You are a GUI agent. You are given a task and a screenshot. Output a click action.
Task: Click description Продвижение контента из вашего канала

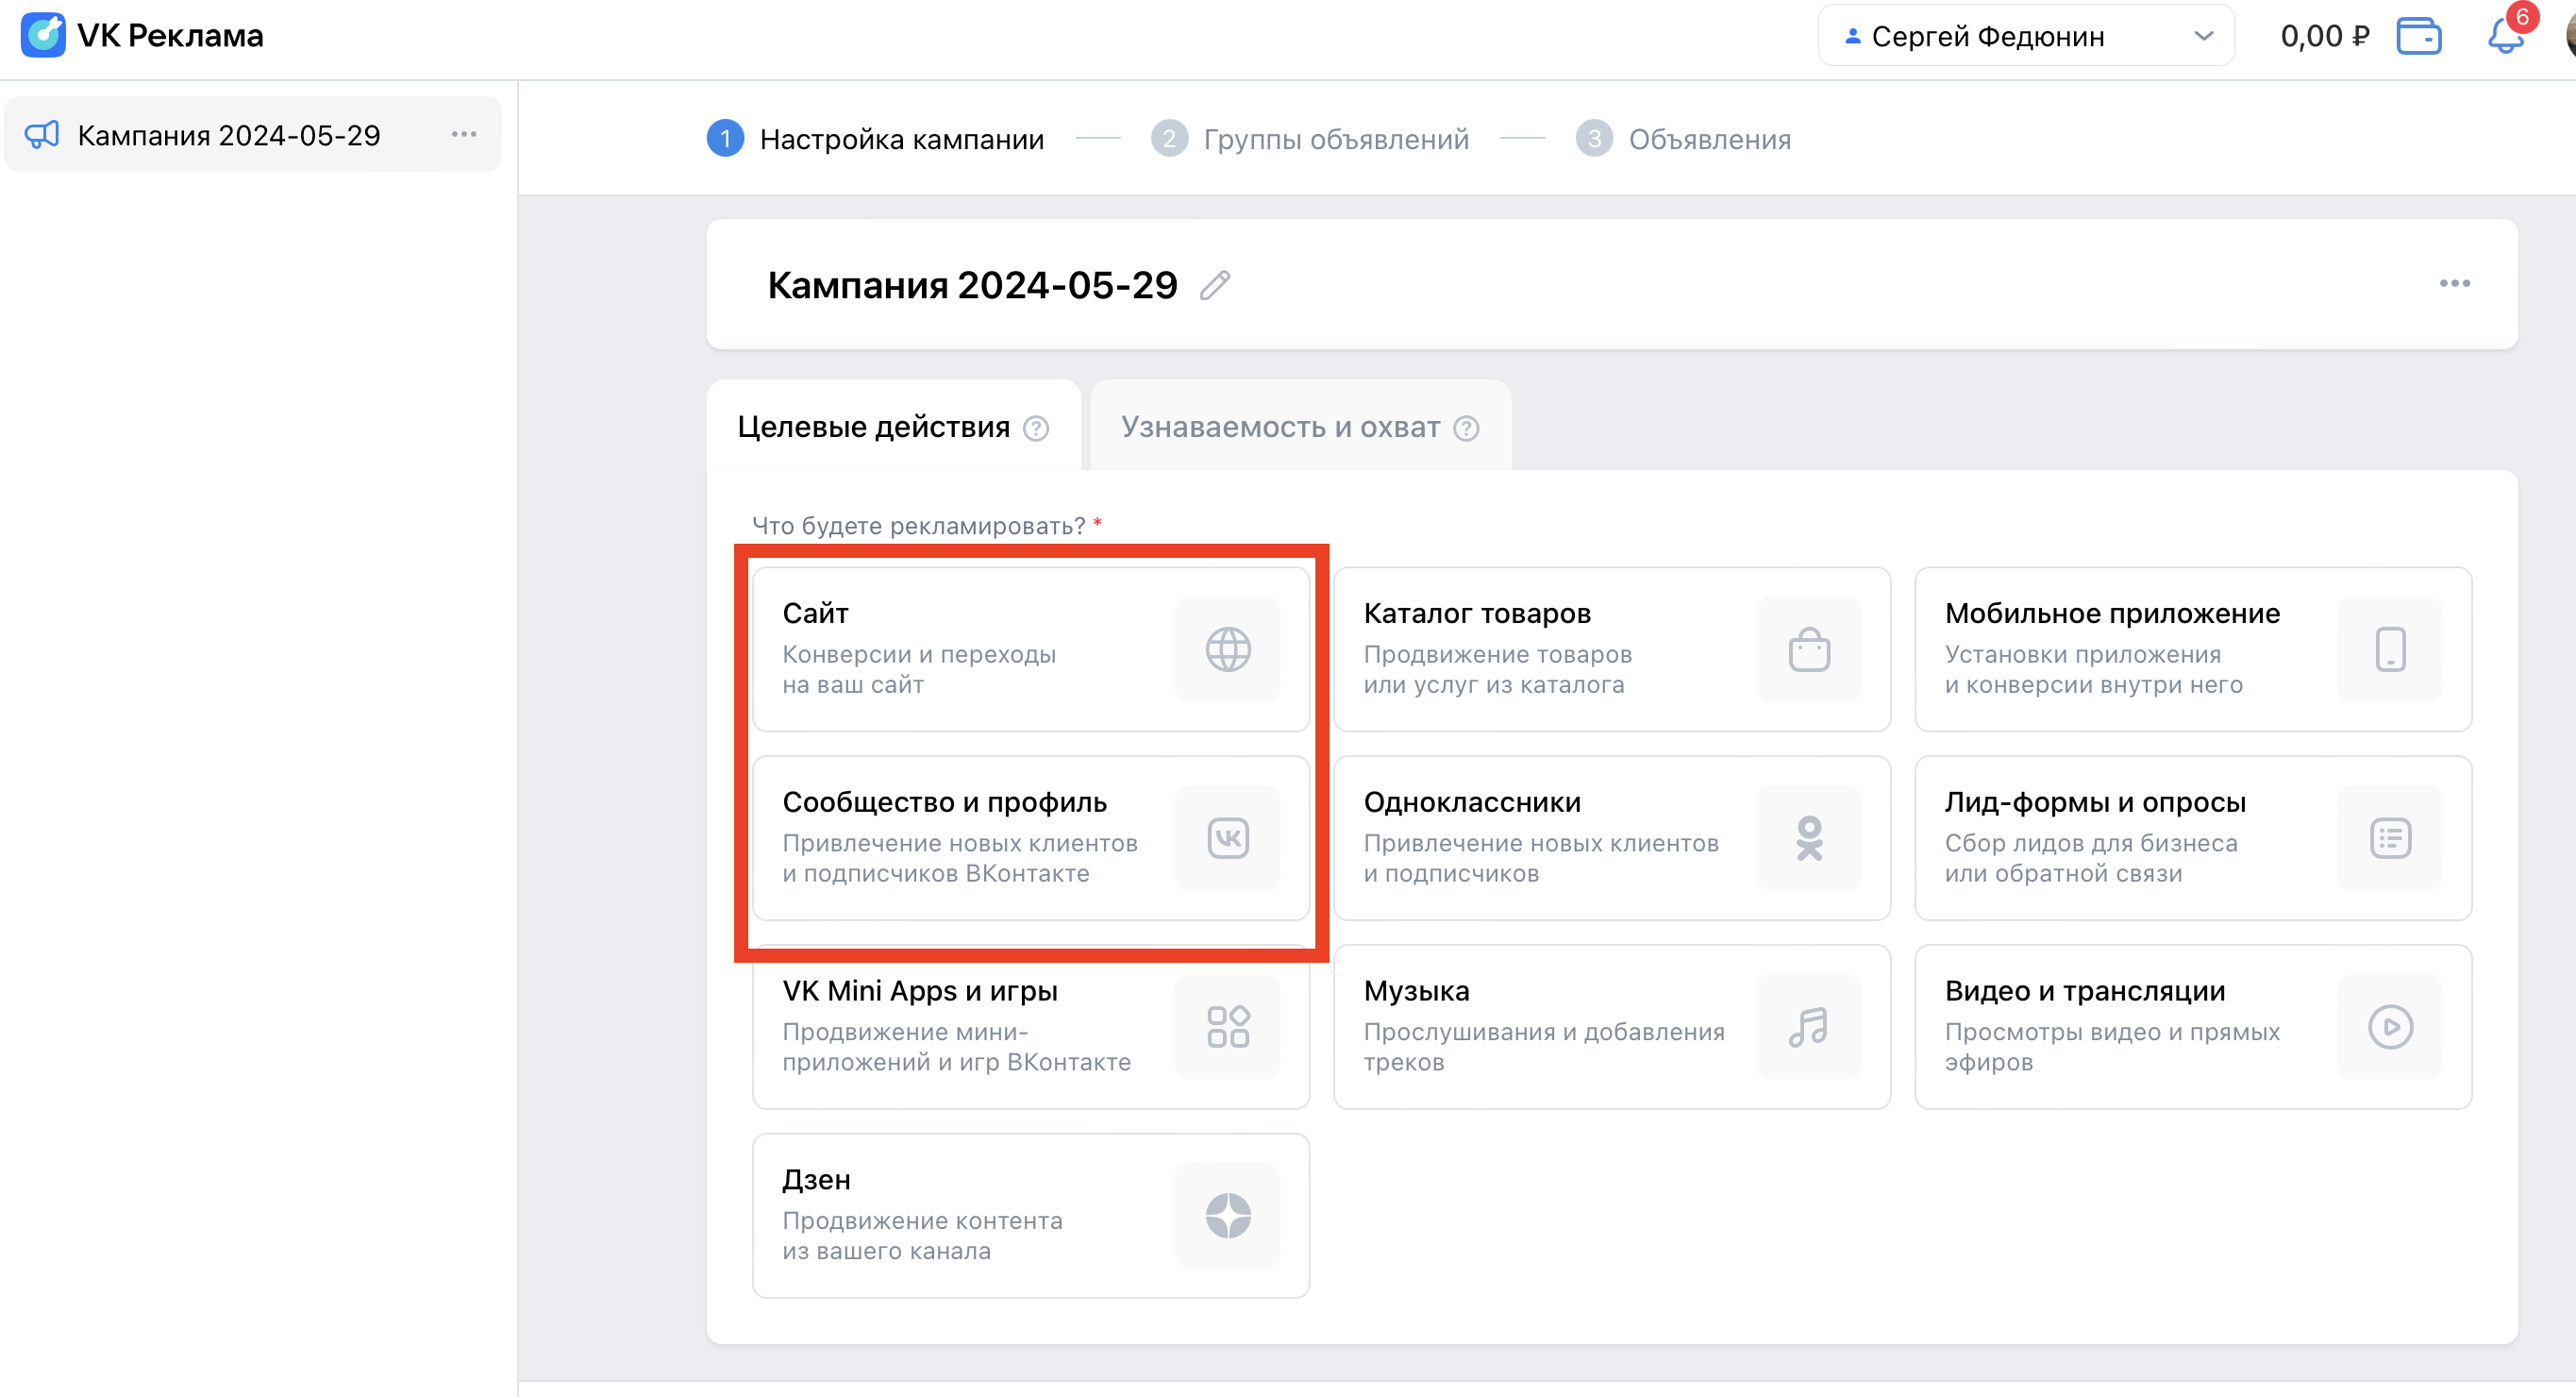[922, 1236]
